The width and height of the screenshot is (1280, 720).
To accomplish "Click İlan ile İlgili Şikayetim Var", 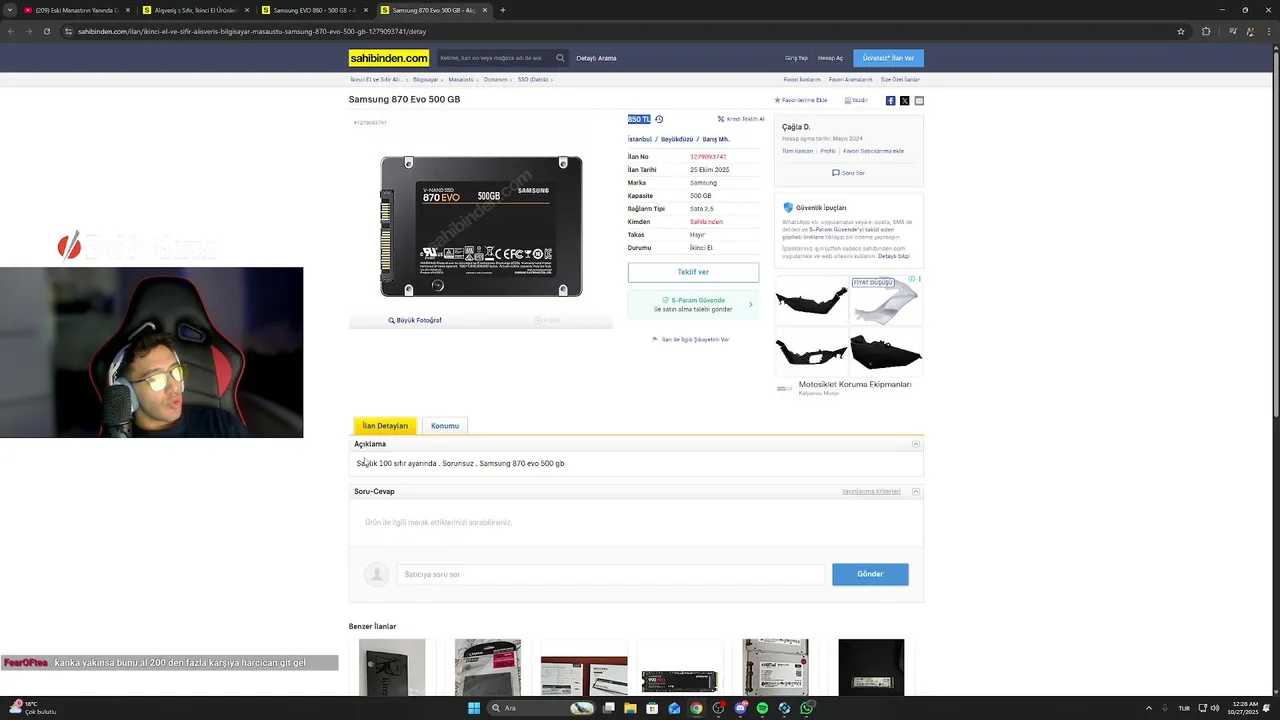I will click(x=691, y=339).
